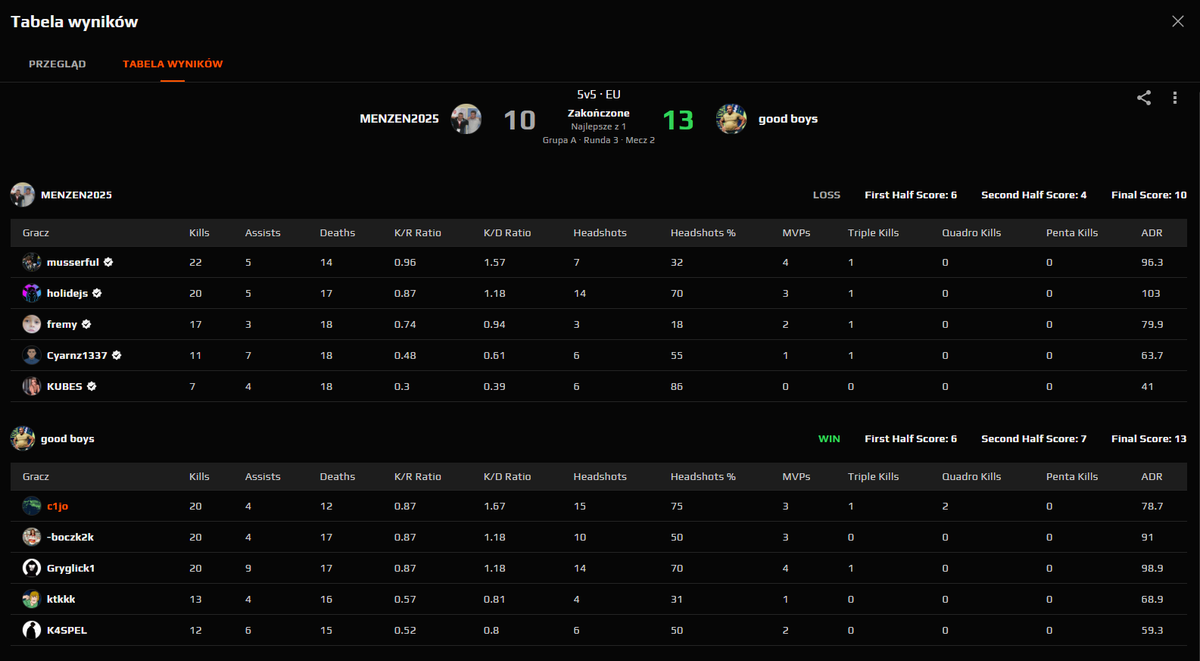Click Assists header in MENZEN2025 table
This screenshot has width=1200, height=661.
click(263, 233)
